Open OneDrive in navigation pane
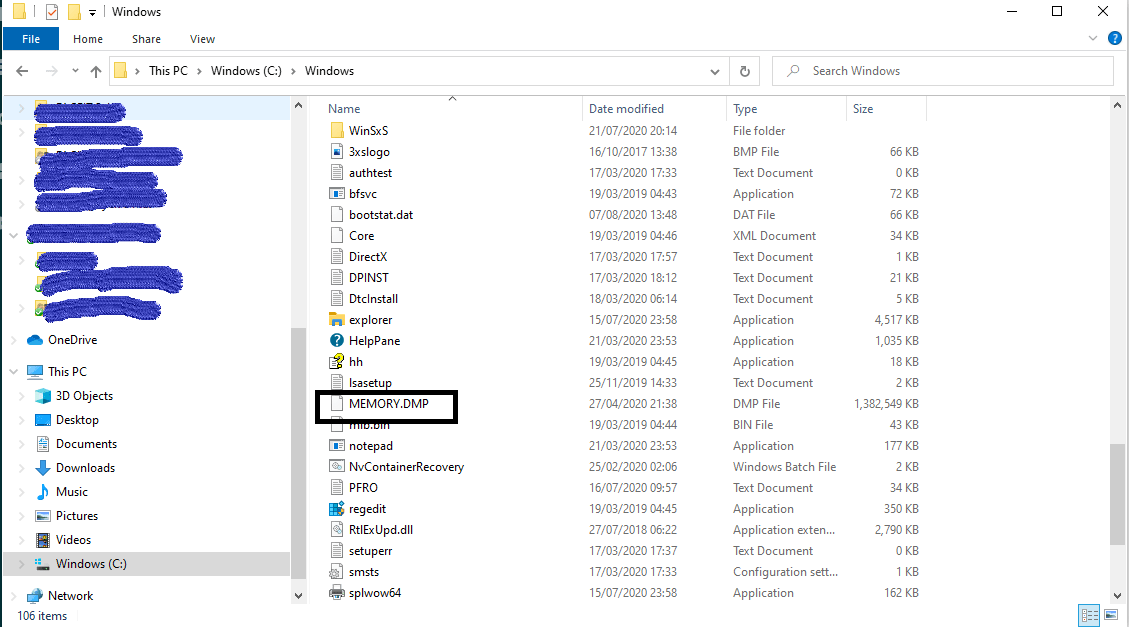The image size is (1129, 627). pos(72,340)
